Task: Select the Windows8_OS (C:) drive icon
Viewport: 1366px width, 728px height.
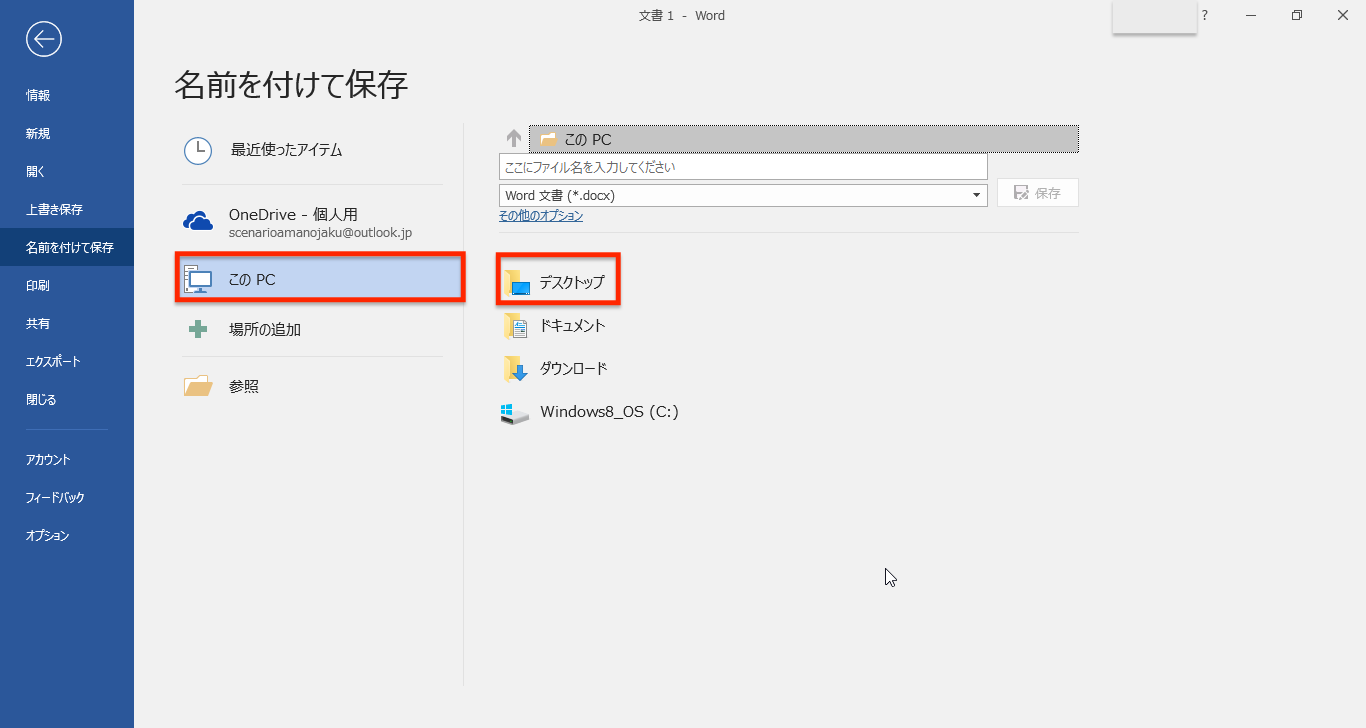Action: click(515, 412)
